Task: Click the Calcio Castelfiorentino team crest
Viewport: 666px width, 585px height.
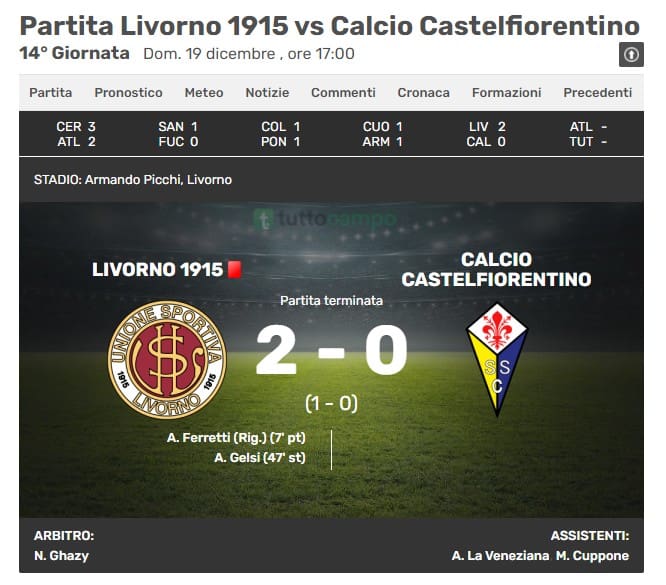Action: (497, 360)
